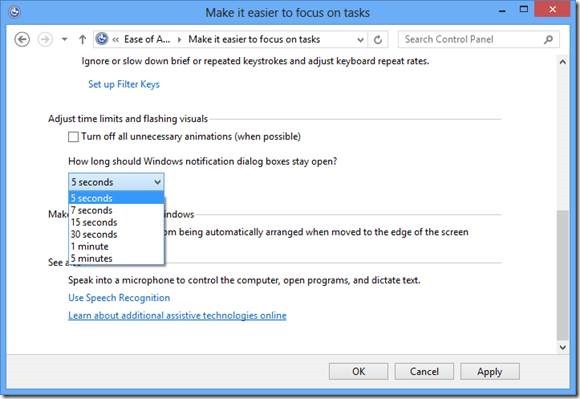Click the Ease of Access icon in the address bar
Viewport: 580px width, 399px height.
[102, 39]
